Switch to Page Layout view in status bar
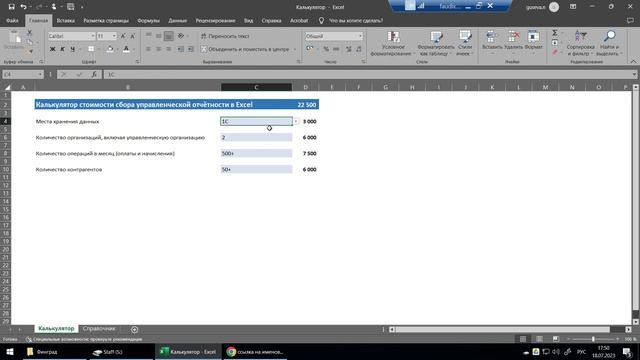This screenshot has width=640, height=360. pos(539,339)
